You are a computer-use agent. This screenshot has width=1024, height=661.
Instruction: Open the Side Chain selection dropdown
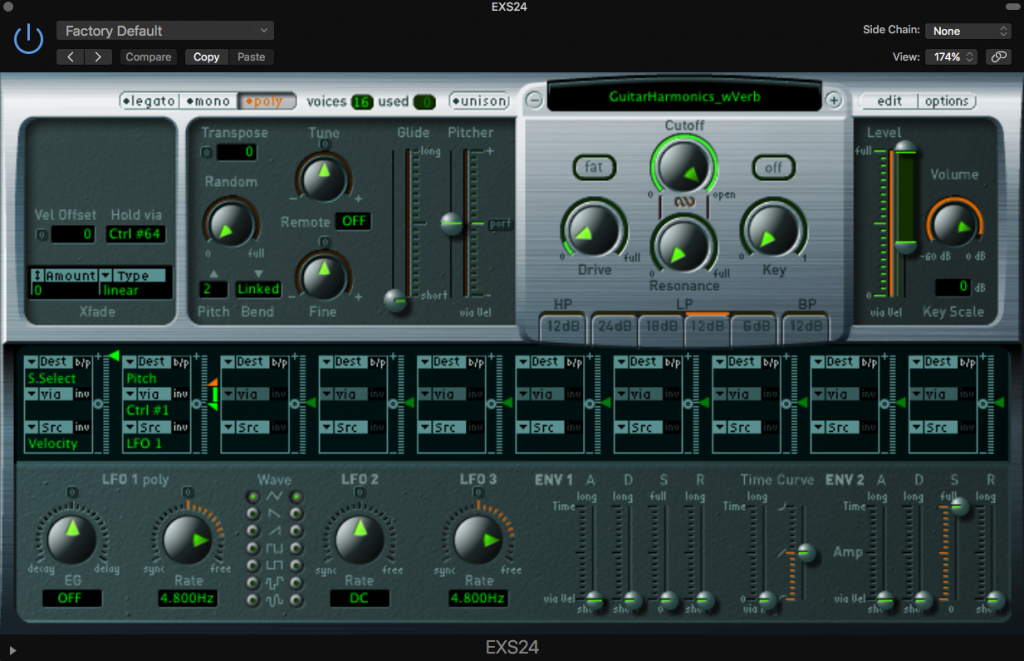pyautogui.click(x=967, y=30)
